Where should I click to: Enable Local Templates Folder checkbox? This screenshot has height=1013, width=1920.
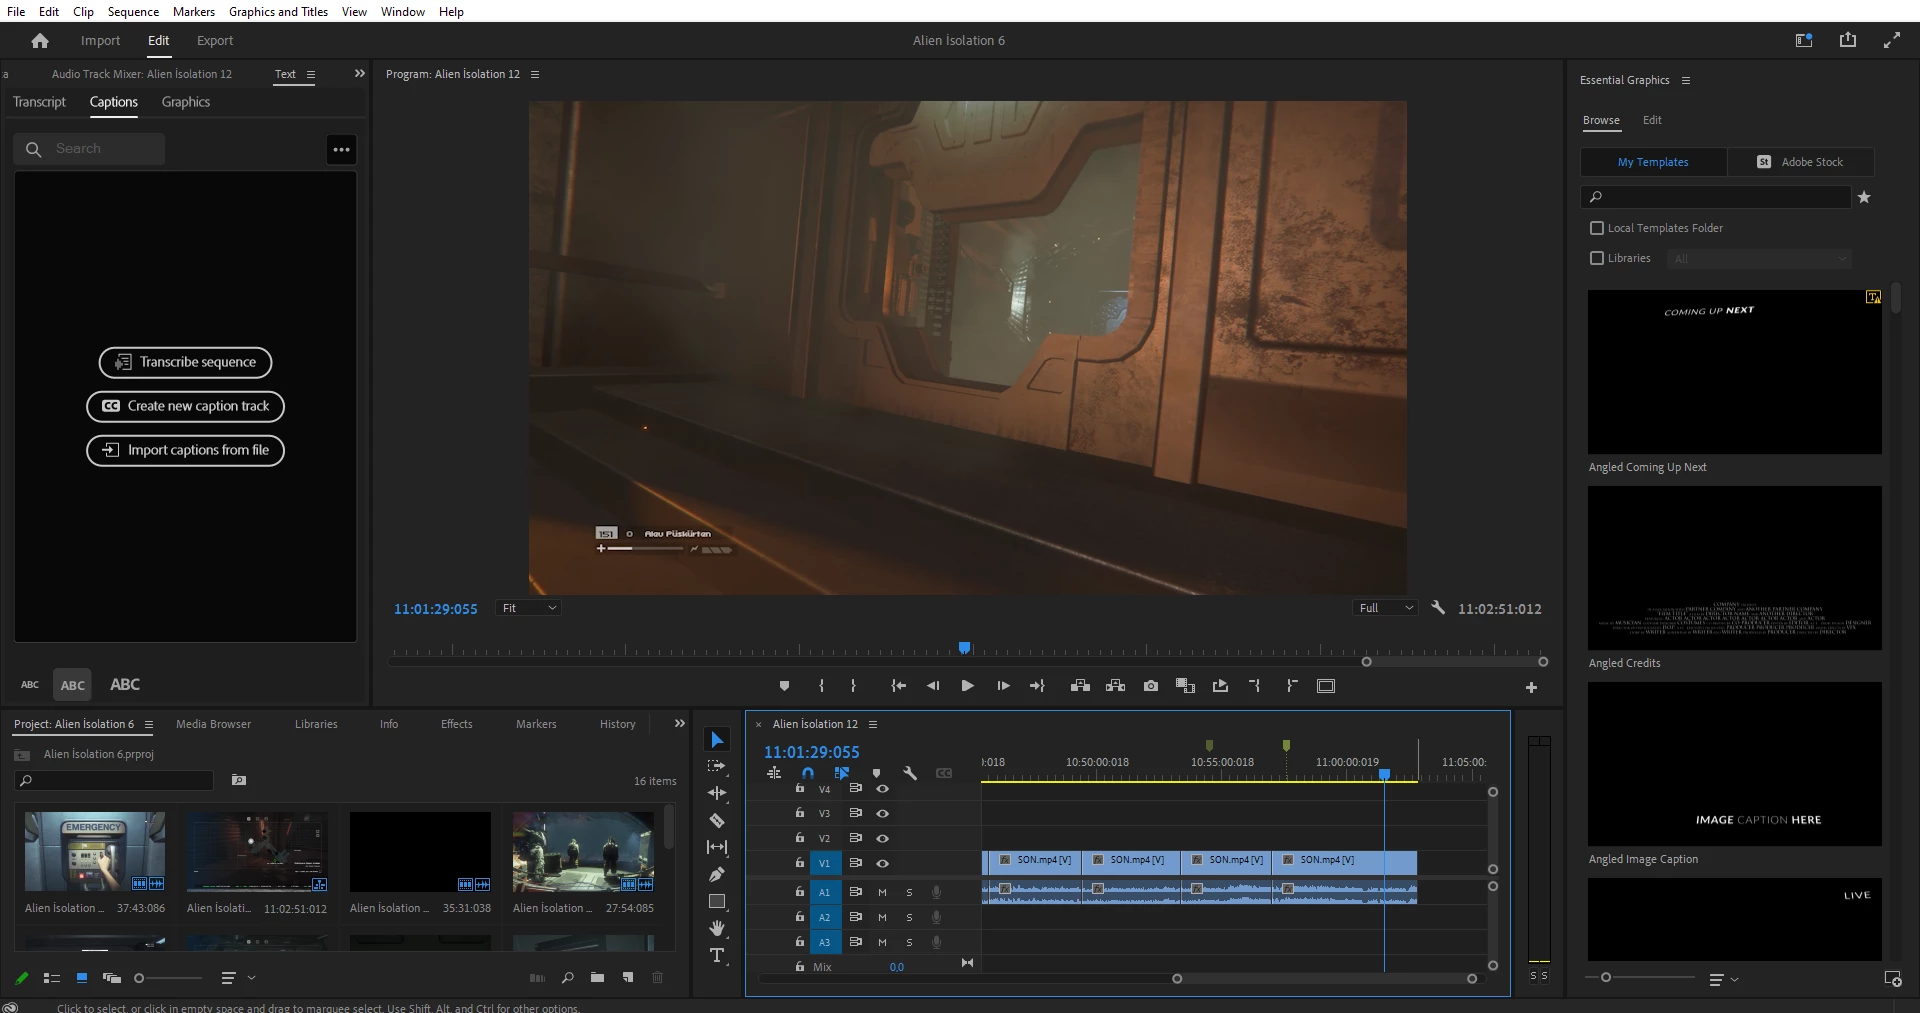click(x=1597, y=228)
